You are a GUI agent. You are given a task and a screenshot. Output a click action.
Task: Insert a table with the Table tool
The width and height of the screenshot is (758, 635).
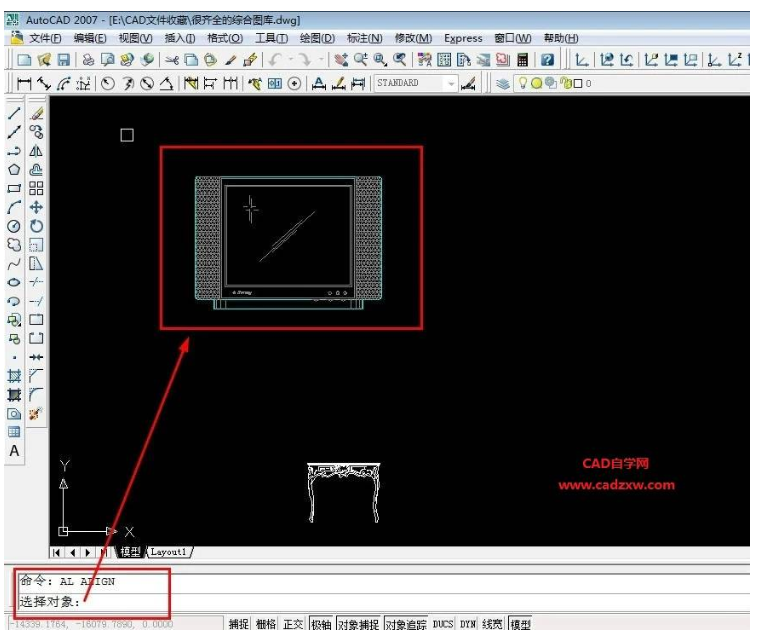point(14,432)
